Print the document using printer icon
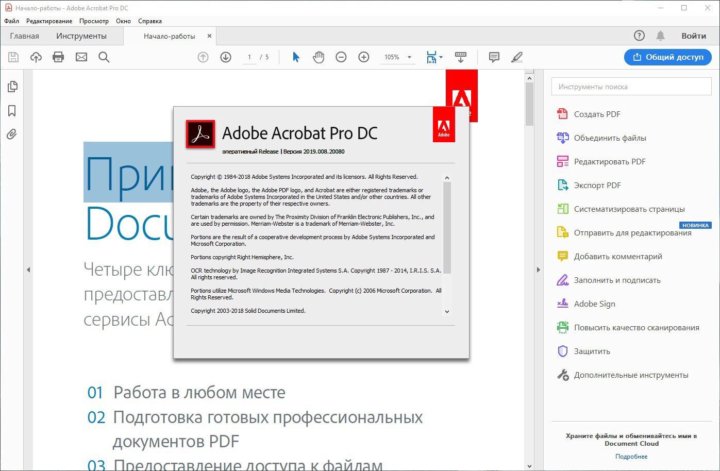The image size is (720, 471). pyautogui.click(x=58, y=57)
